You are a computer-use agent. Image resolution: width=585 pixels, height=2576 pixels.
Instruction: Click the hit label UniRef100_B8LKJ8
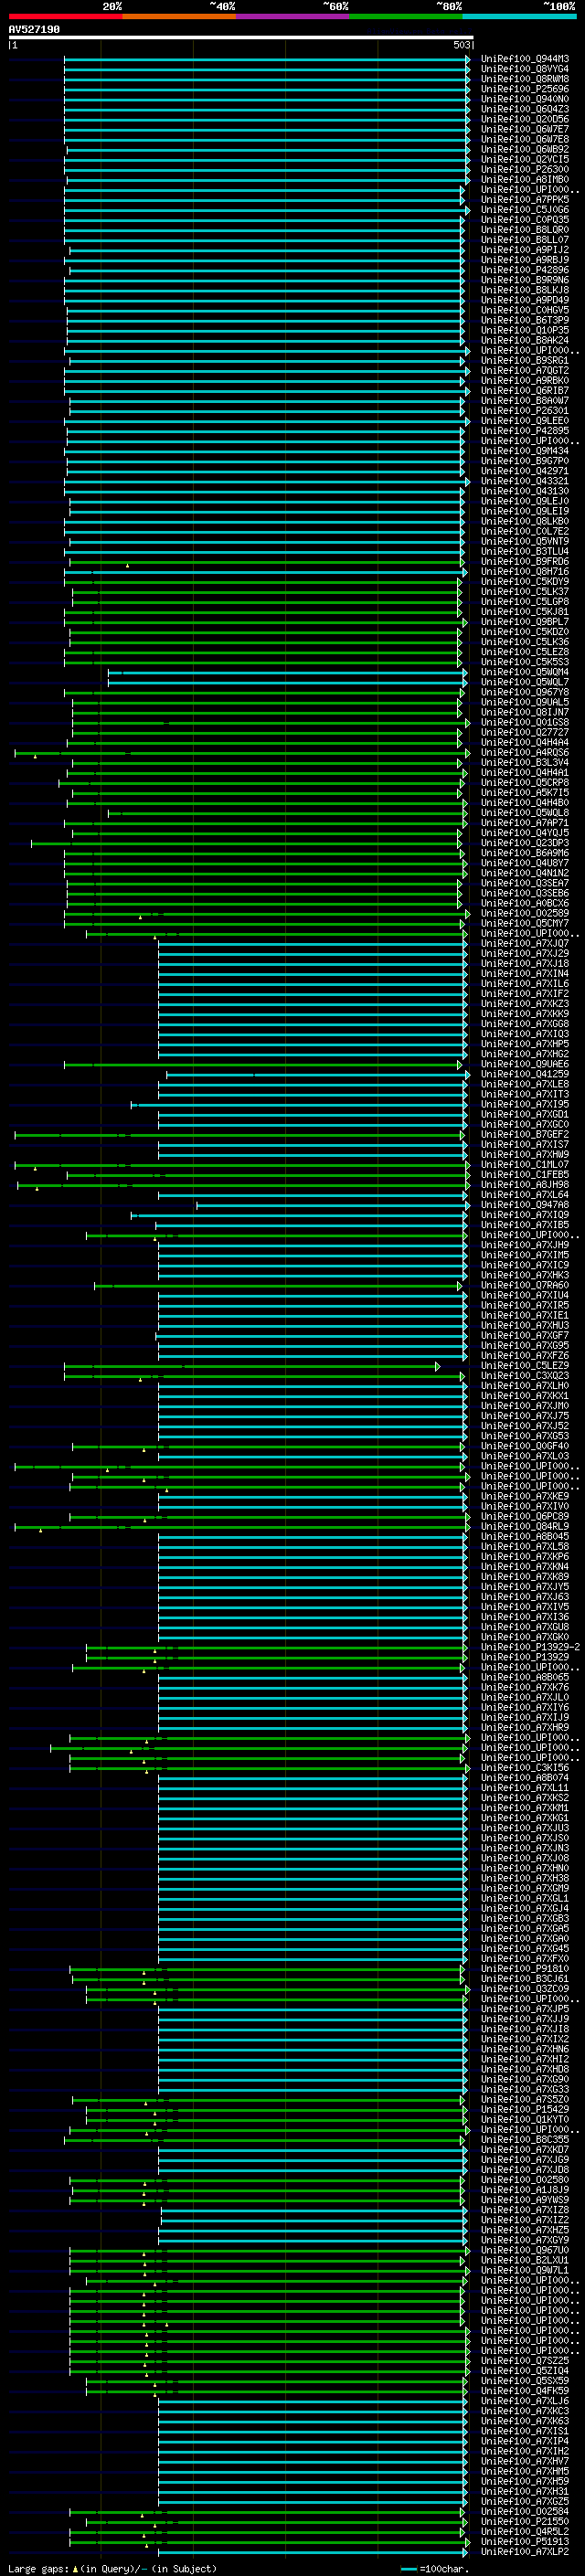pos(525,290)
